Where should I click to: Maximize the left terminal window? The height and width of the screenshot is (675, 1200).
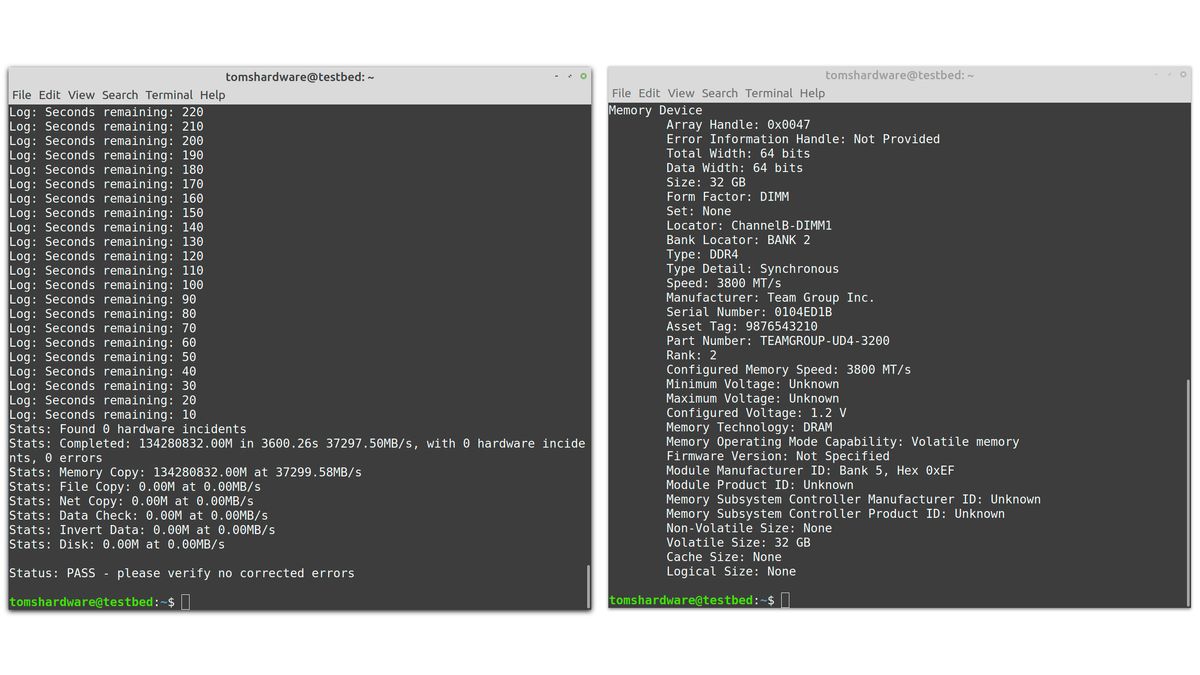point(570,76)
